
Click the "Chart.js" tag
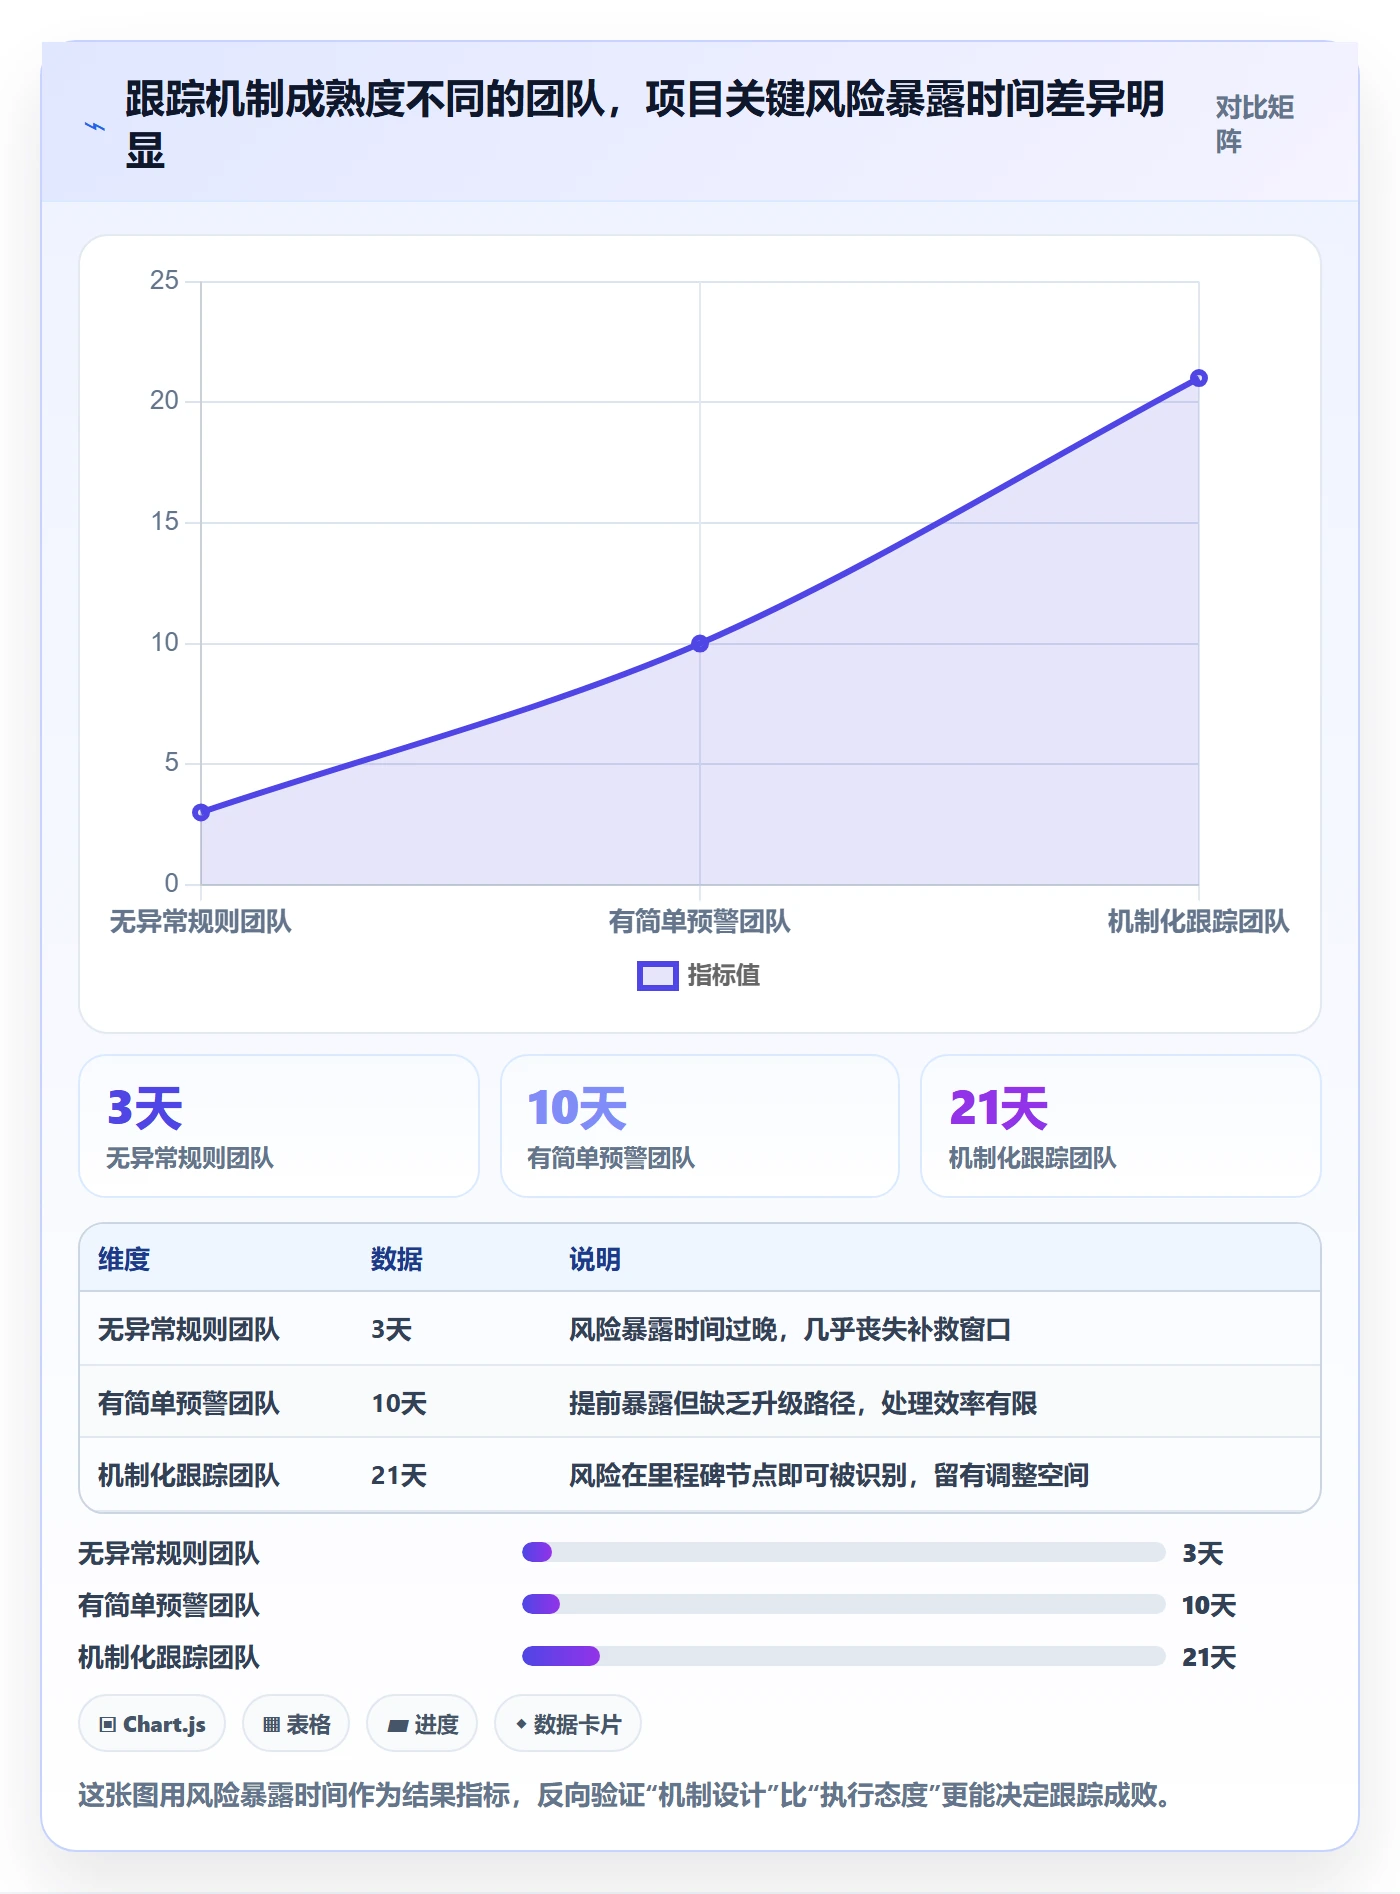(x=152, y=1724)
